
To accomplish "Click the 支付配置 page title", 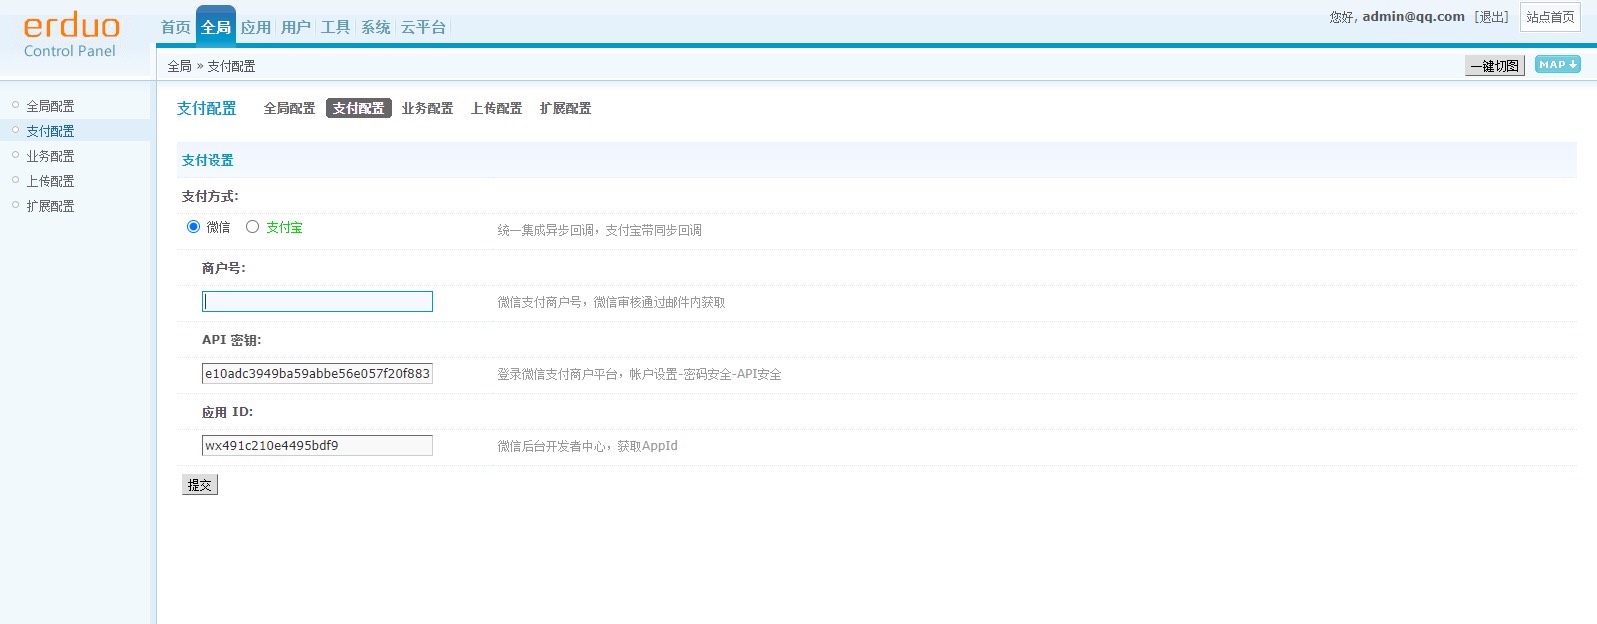I will 207,108.
